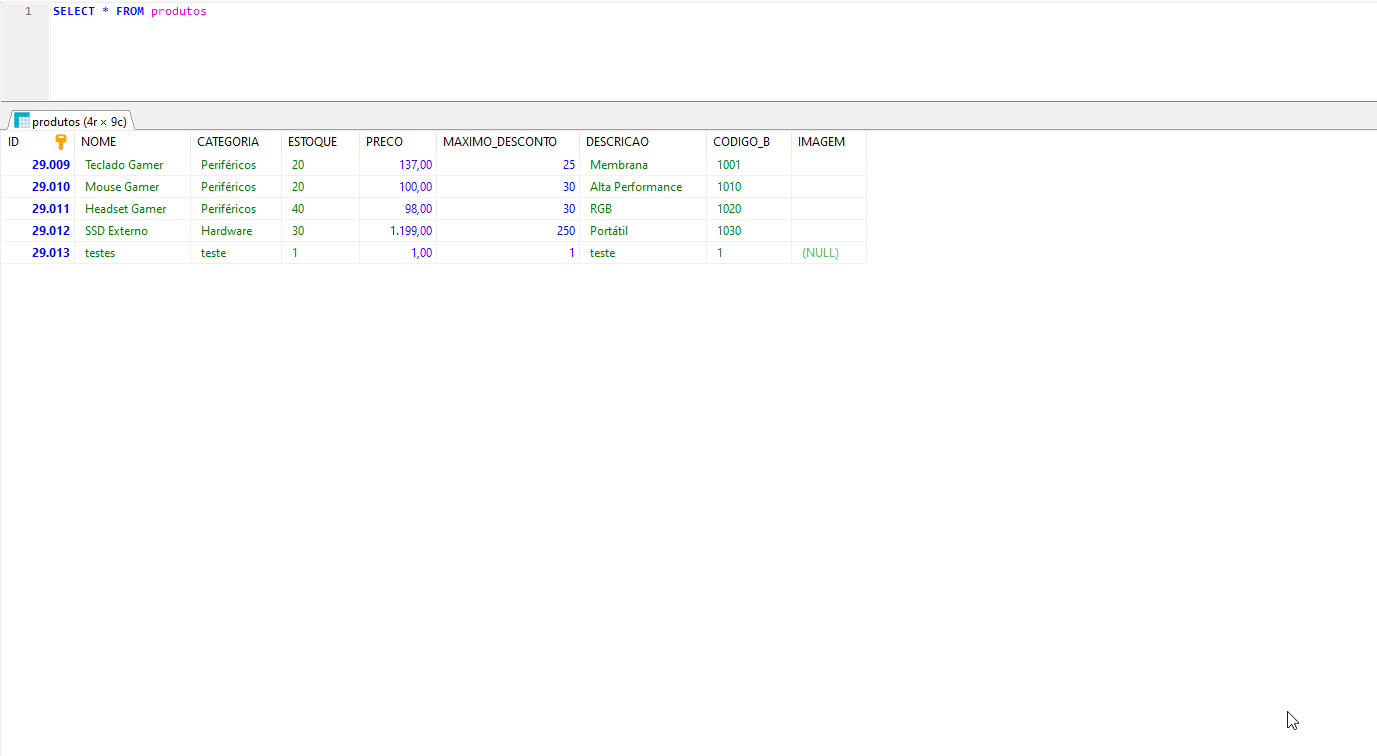The image size is (1377, 756).
Task: Sort by the PRECO column header
Action: (x=398, y=142)
